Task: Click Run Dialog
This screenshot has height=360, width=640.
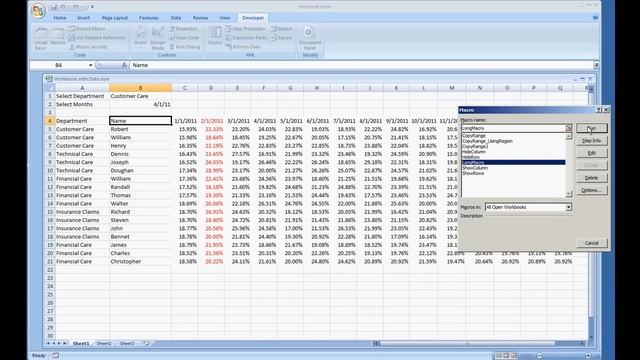Action: tap(184, 47)
